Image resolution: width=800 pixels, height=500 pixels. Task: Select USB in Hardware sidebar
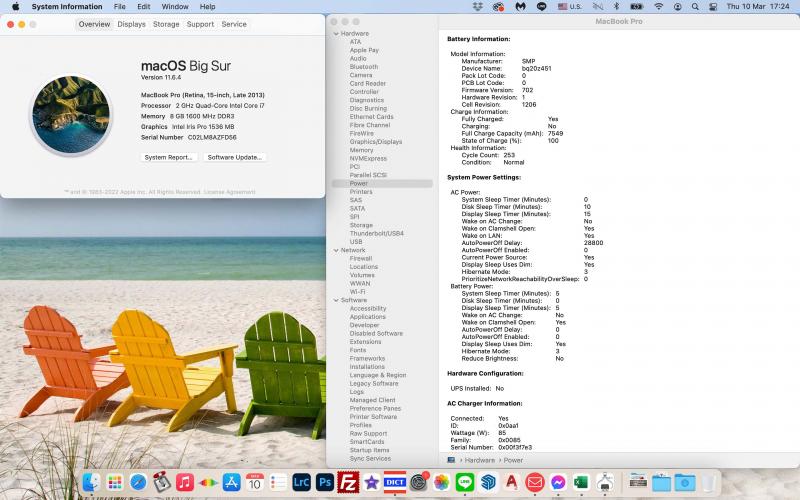point(356,242)
